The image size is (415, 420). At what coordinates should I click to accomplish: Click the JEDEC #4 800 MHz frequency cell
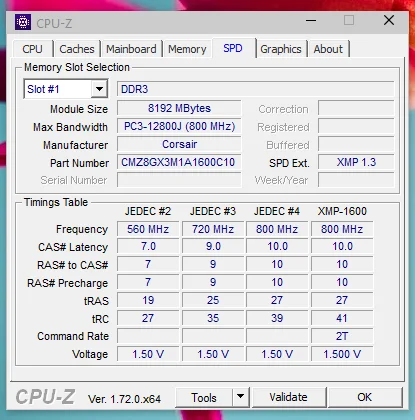tap(277, 229)
